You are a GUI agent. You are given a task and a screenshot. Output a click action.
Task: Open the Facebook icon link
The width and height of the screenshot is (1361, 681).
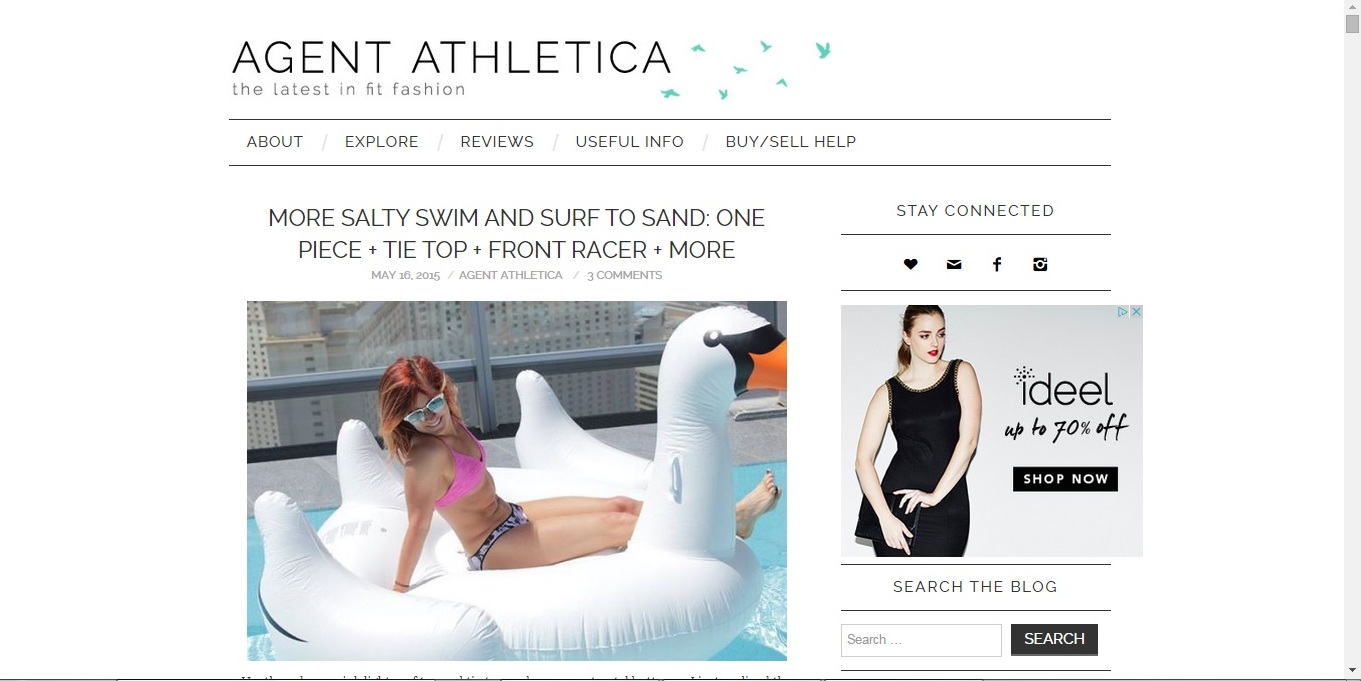pyautogui.click(x=997, y=264)
